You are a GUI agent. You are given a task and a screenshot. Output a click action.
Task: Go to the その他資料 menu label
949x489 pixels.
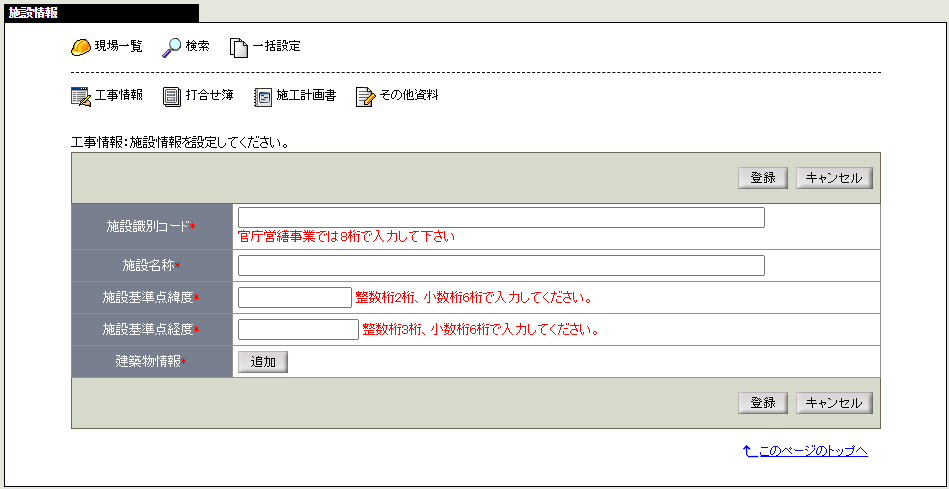tap(409, 95)
